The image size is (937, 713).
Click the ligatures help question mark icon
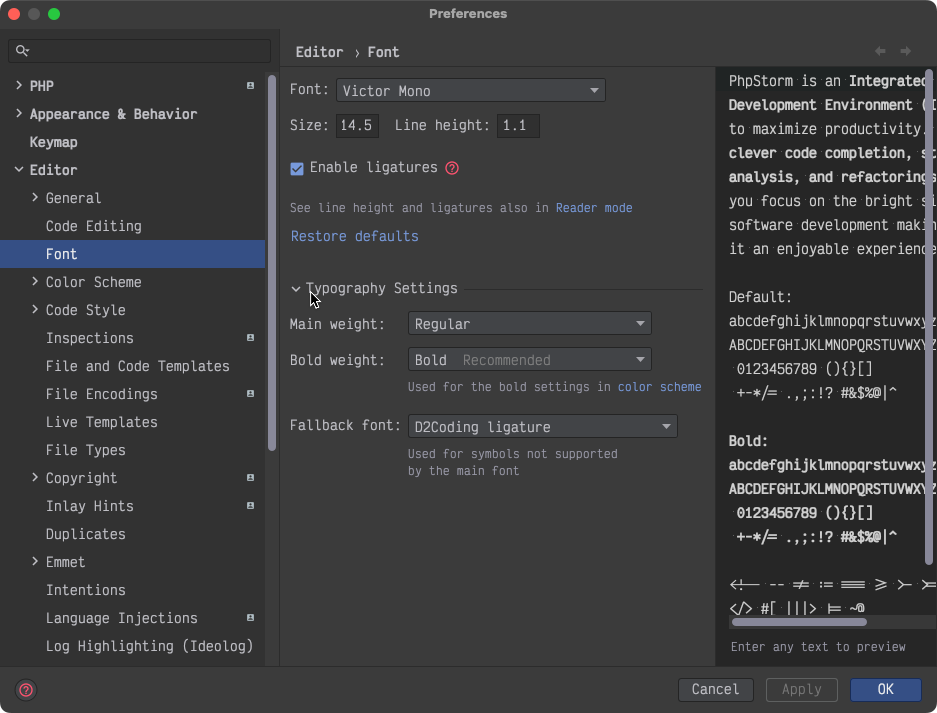click(x=452, y=169)
